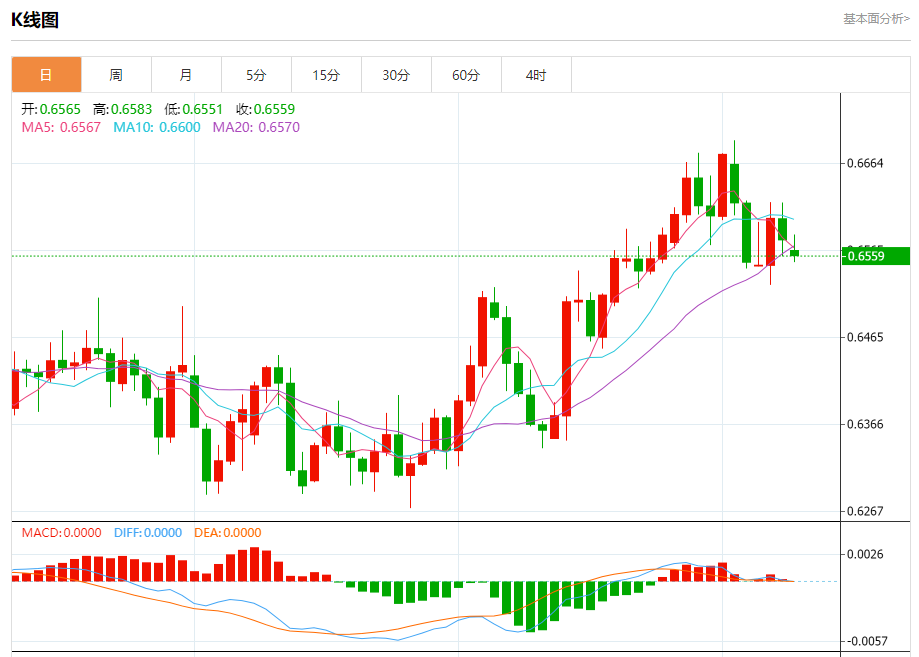Image resolution: width=919 pixels, height=657 pixels.
Task: Click the green 0.6559 current price tag
Action: (876, 256)
